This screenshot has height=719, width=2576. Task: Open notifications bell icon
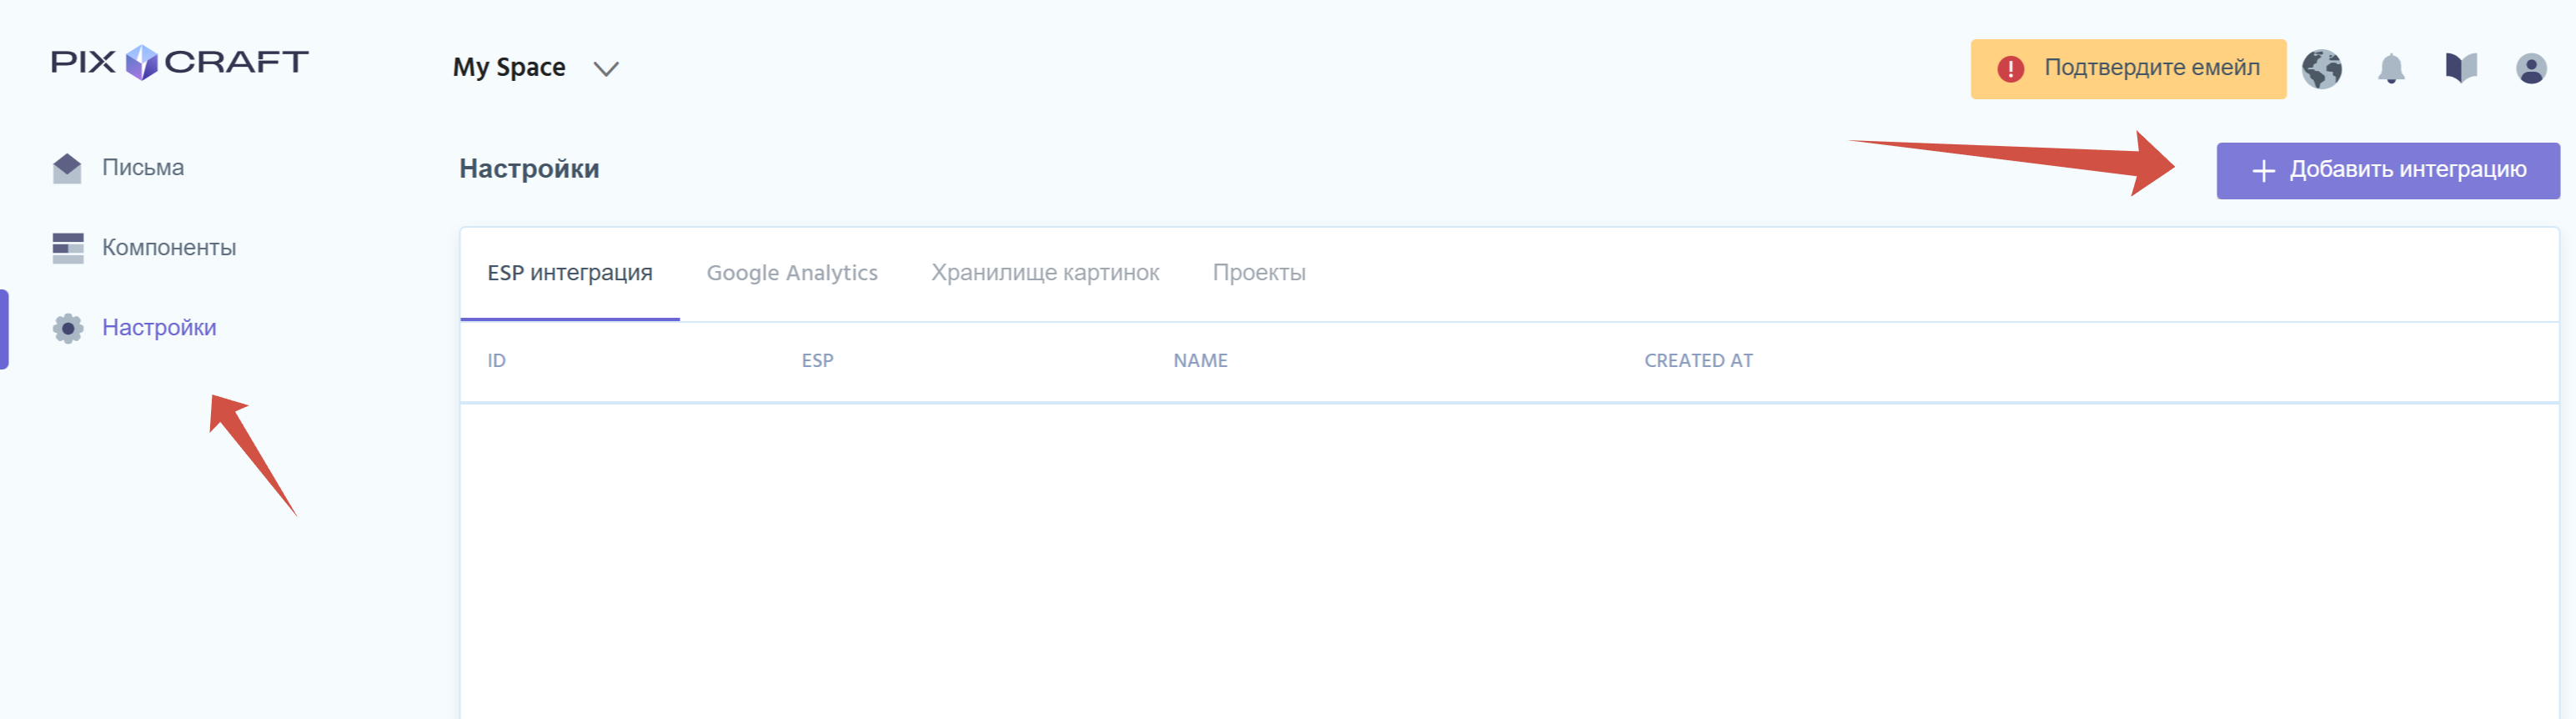click(2391, 69)
